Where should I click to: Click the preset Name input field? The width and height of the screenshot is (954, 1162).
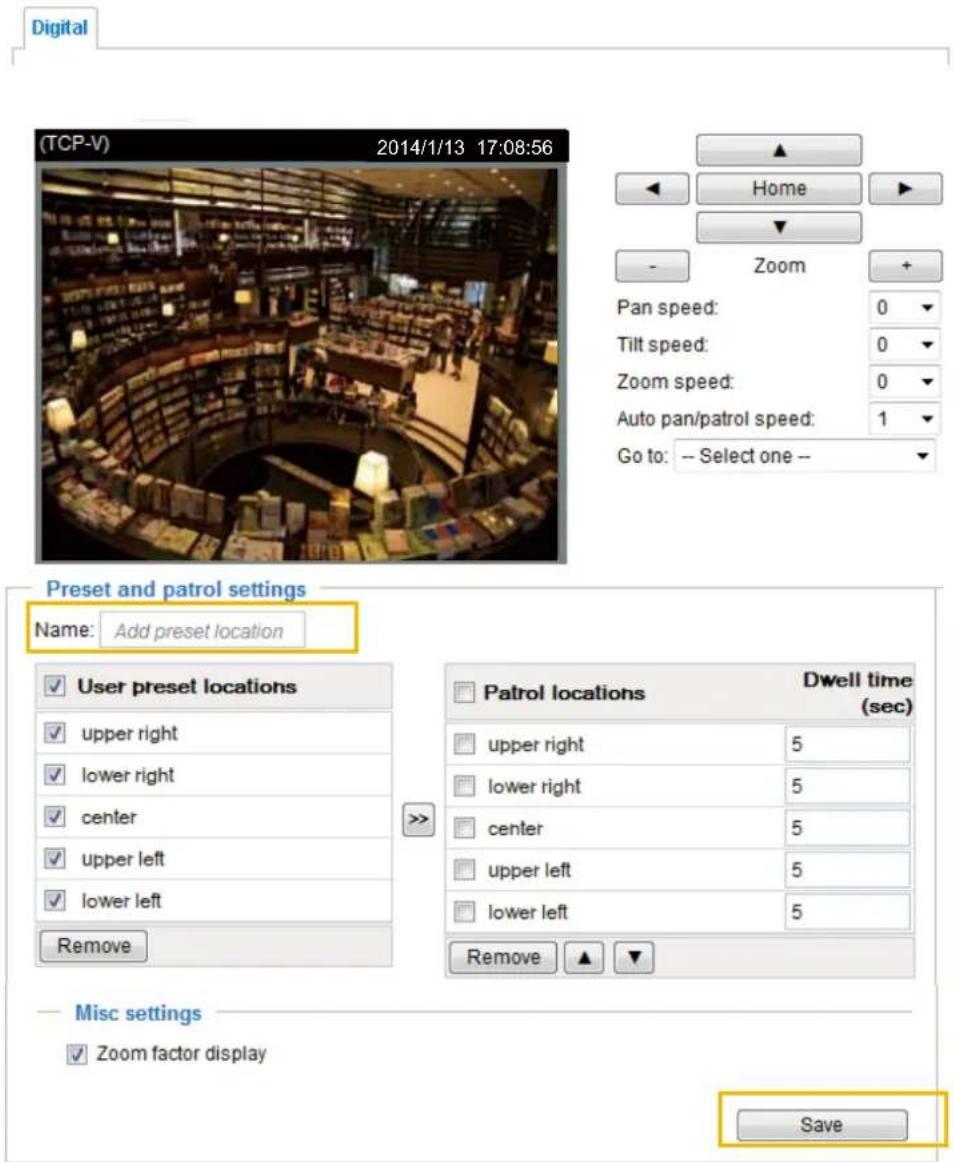pos(202,631)
